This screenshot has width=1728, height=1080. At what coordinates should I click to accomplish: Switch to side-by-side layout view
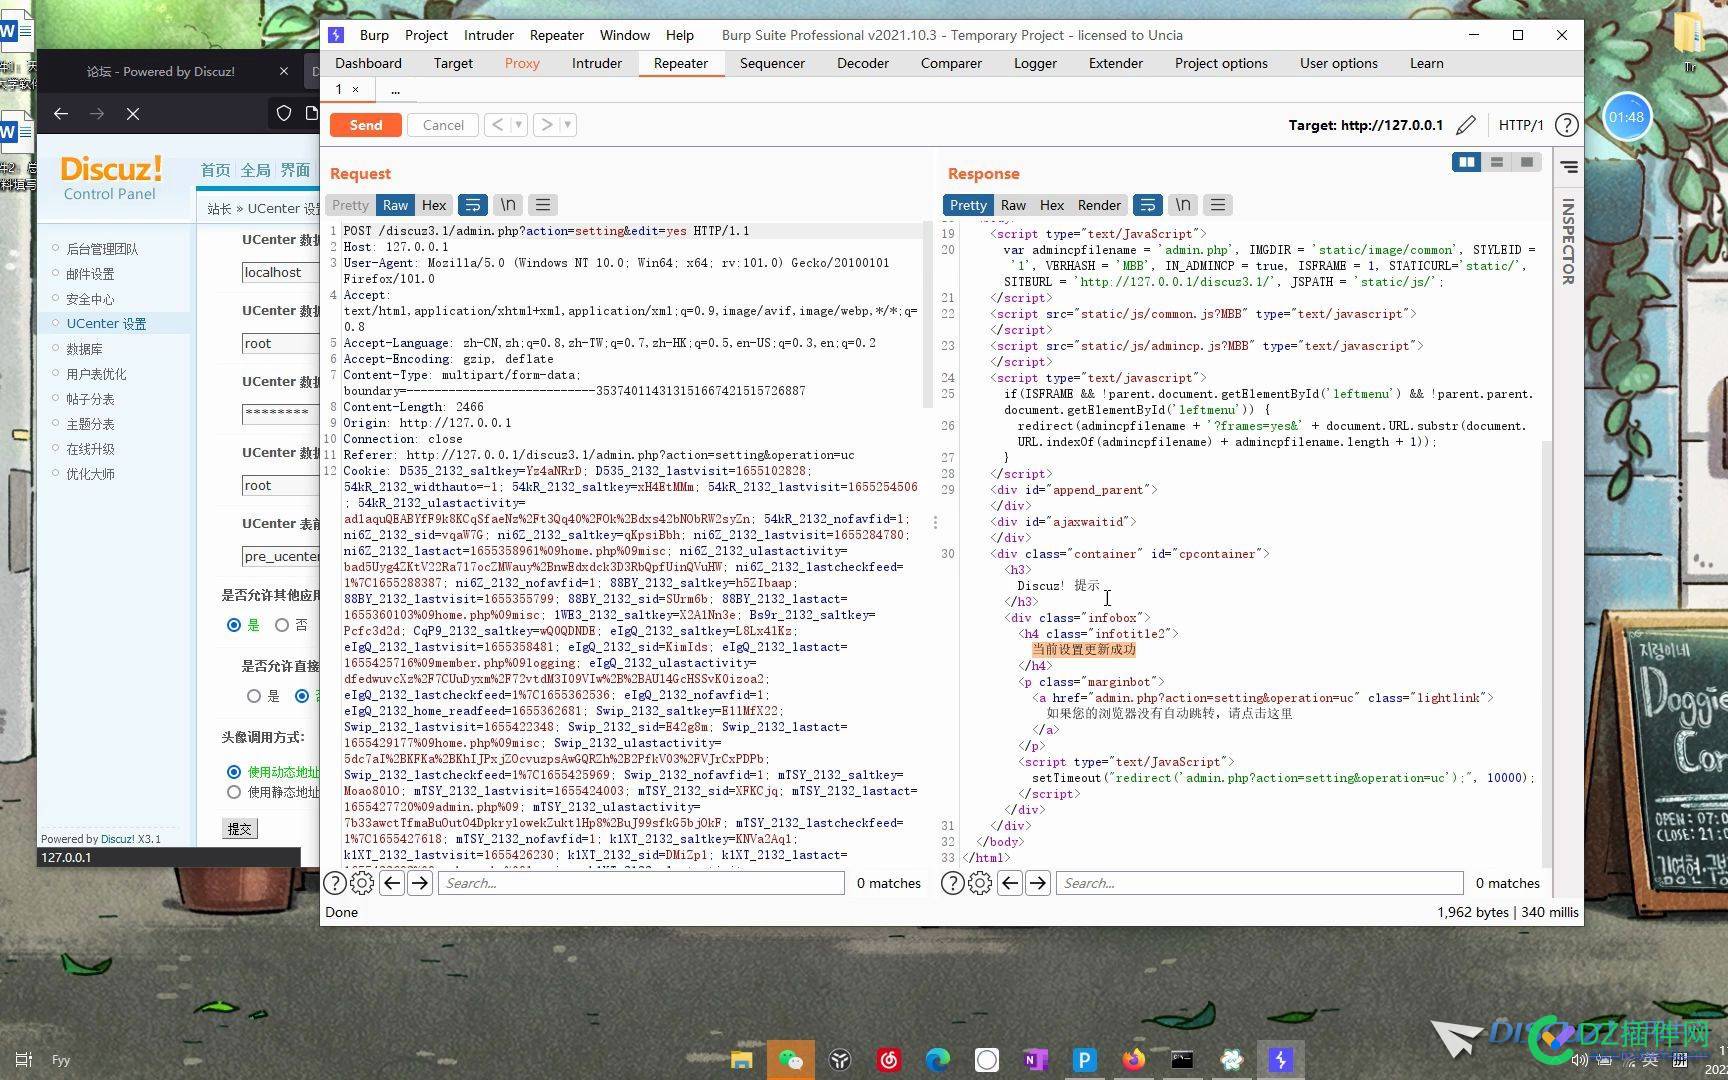(1467, 162)
